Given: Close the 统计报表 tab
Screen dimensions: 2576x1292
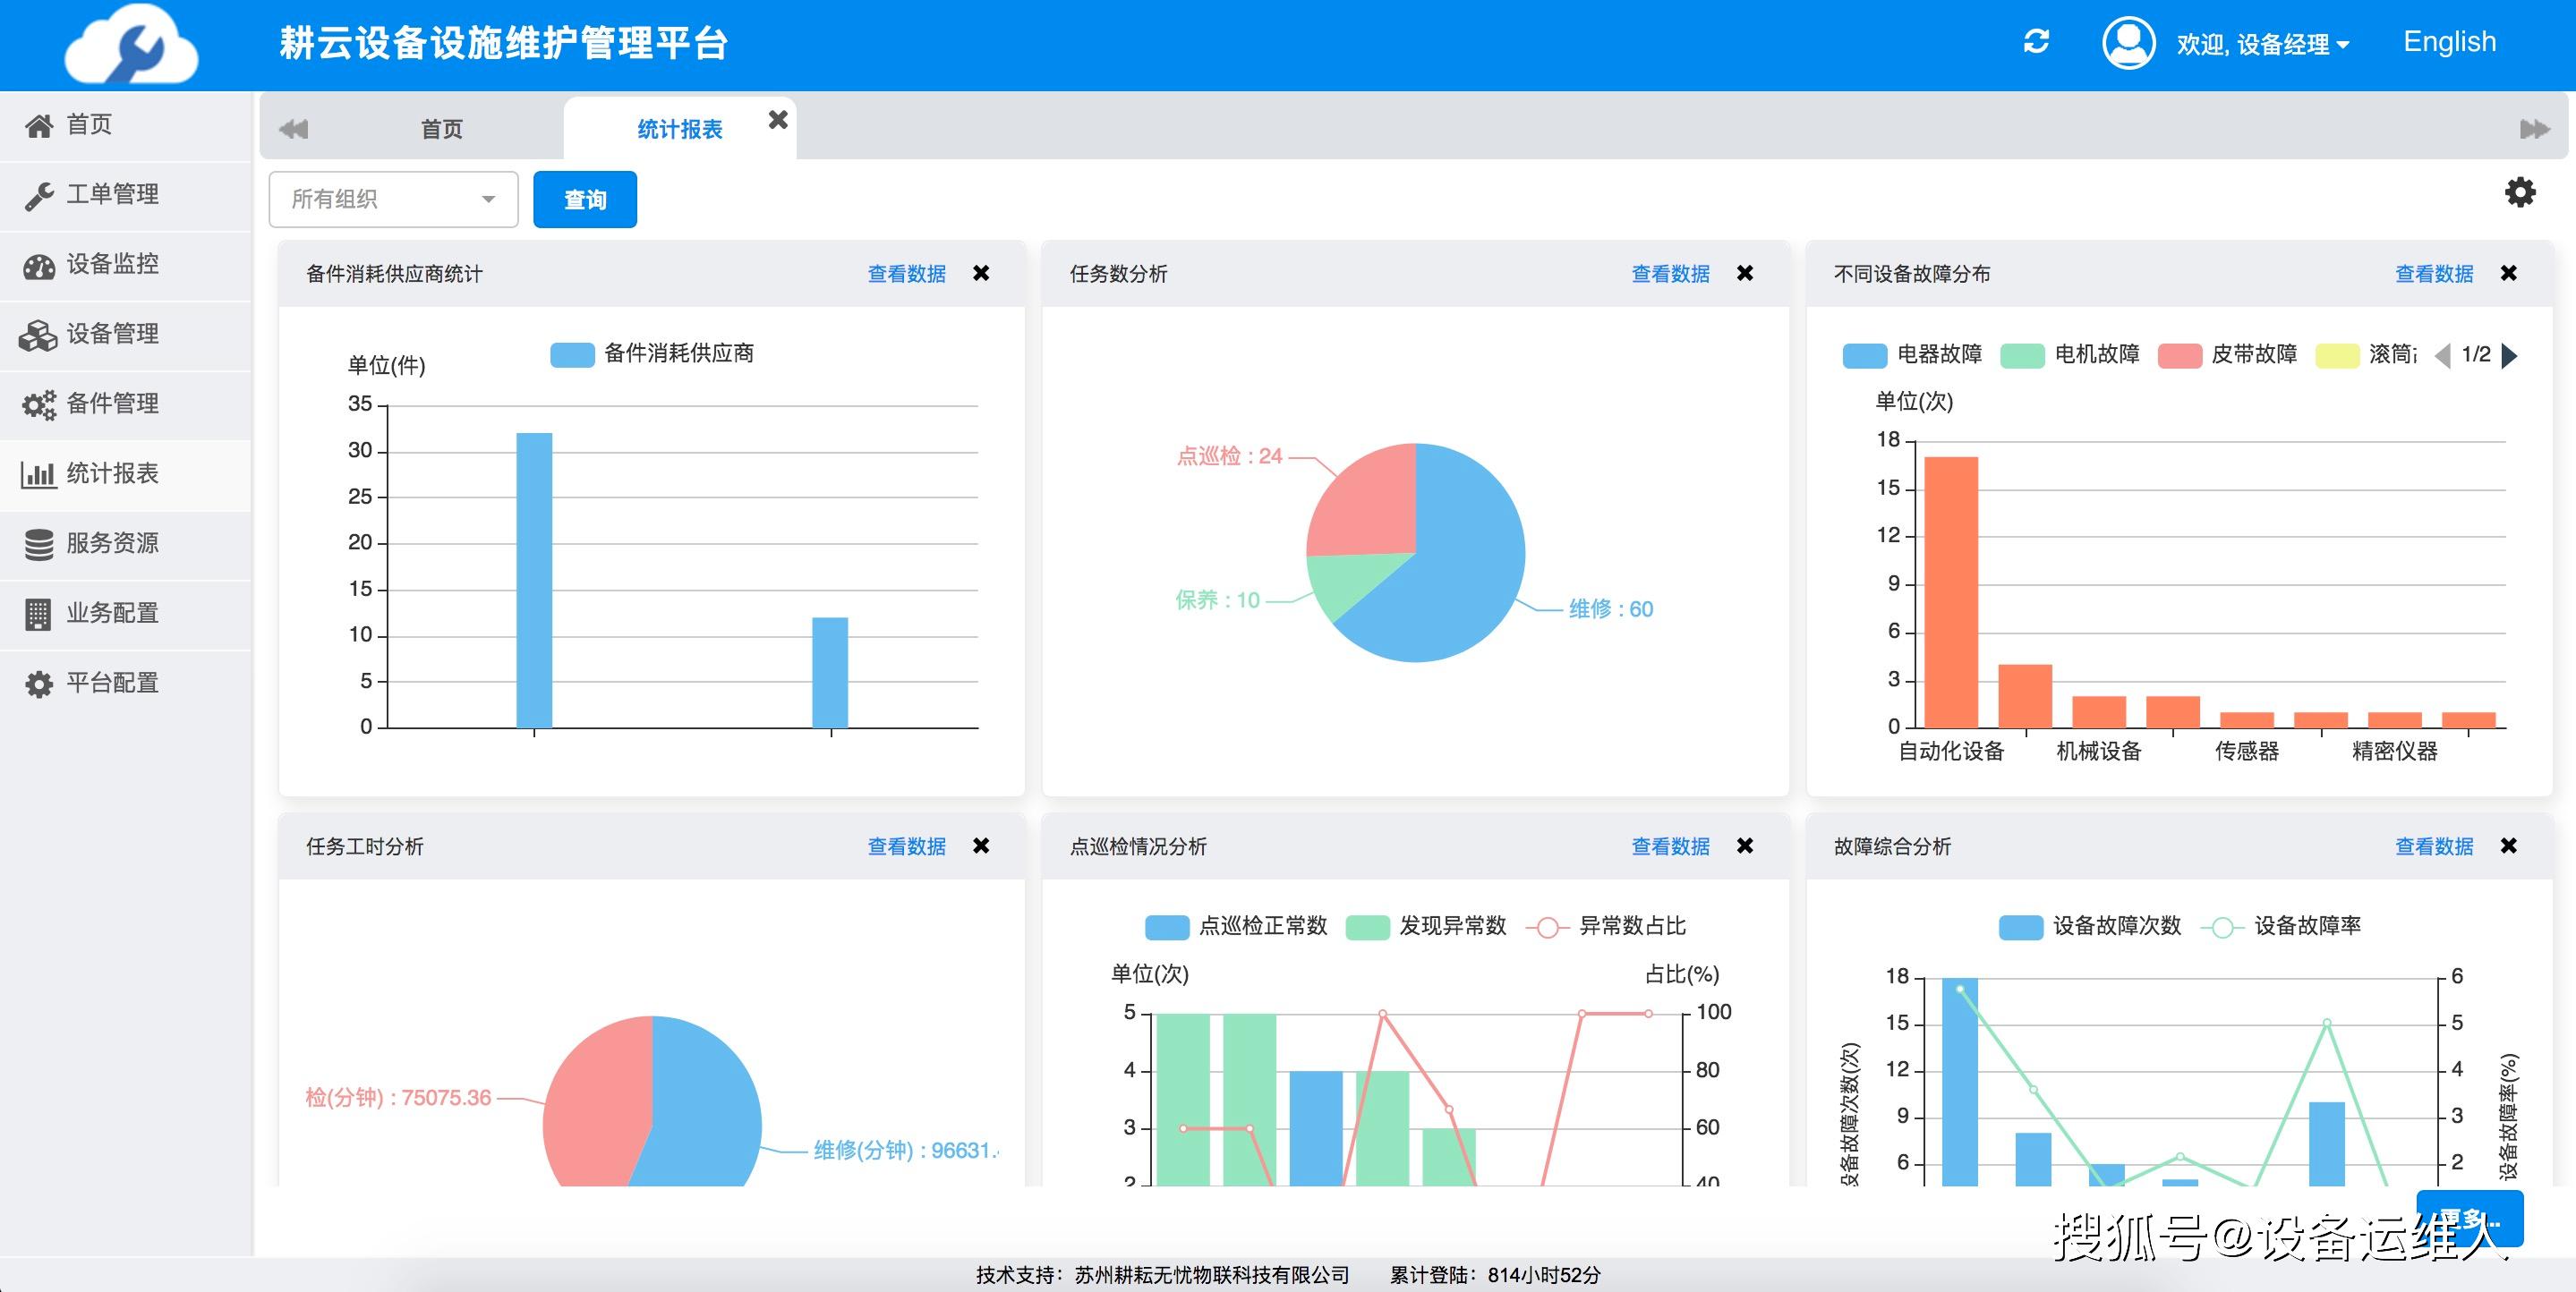Looking at the screenshot, I should coord(778,120).
